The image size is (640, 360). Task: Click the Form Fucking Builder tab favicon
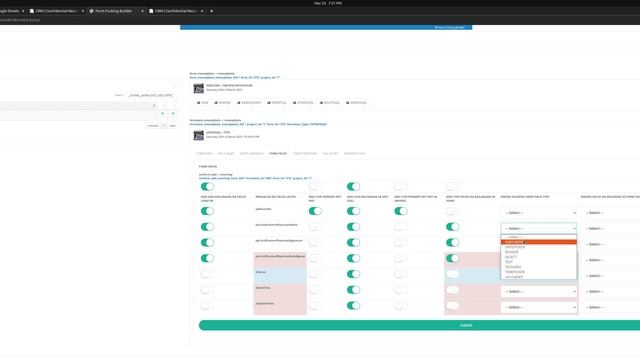tap(91, 11)
